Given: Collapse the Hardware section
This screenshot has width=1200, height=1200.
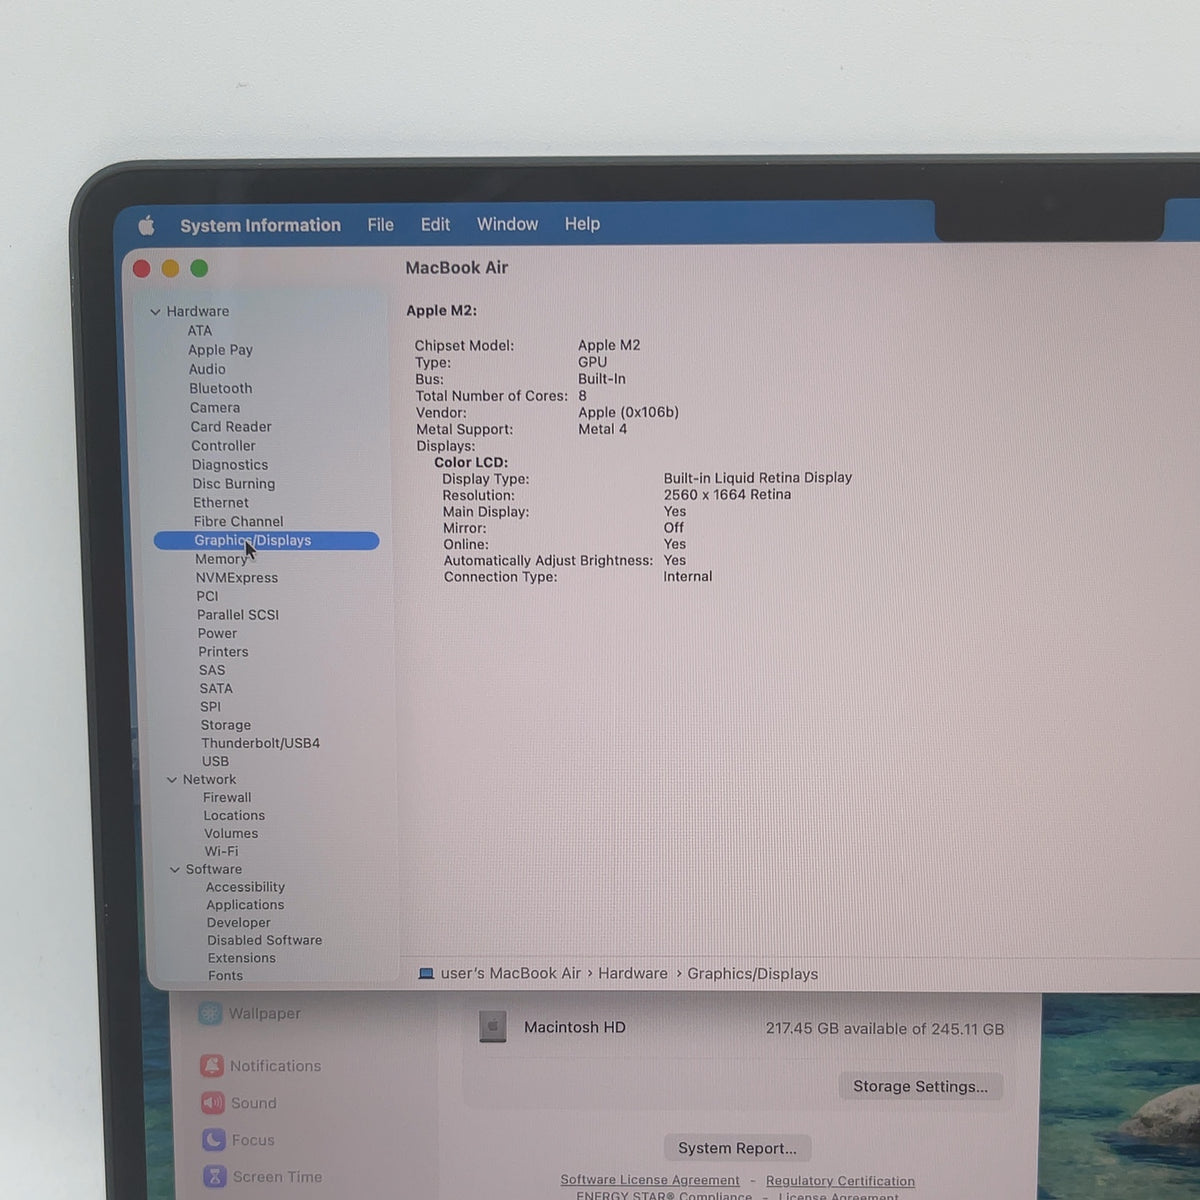Looking at the screenshot, I should [155, 312].
